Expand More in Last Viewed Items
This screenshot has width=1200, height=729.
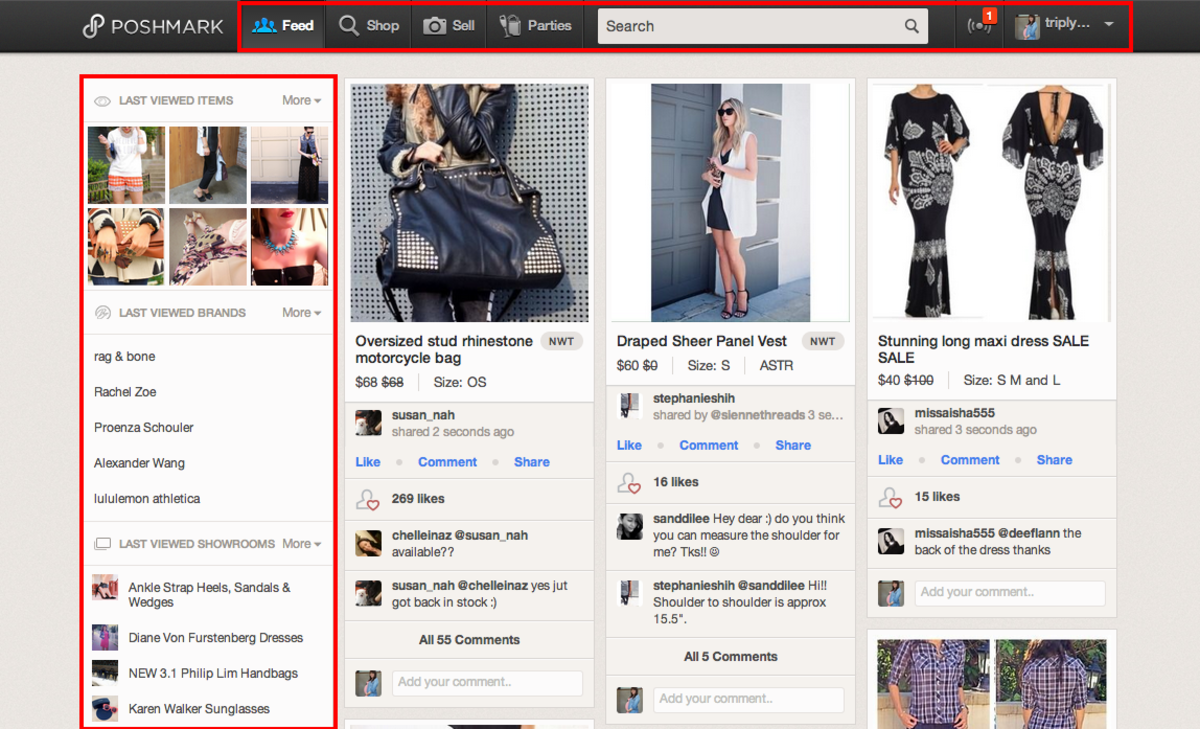click(x=301, y=100)
